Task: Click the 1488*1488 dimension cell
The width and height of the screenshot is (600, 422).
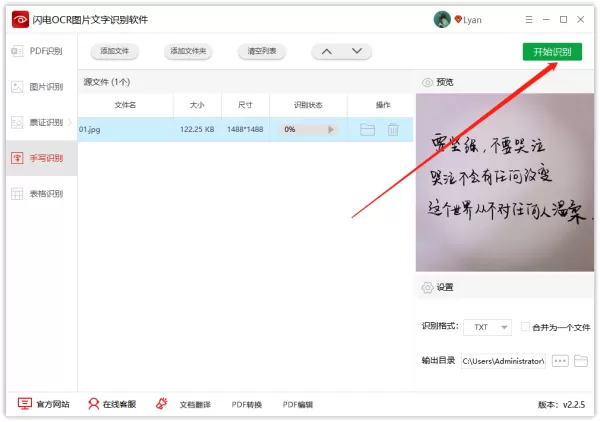Action: click(x=245, y=129)
